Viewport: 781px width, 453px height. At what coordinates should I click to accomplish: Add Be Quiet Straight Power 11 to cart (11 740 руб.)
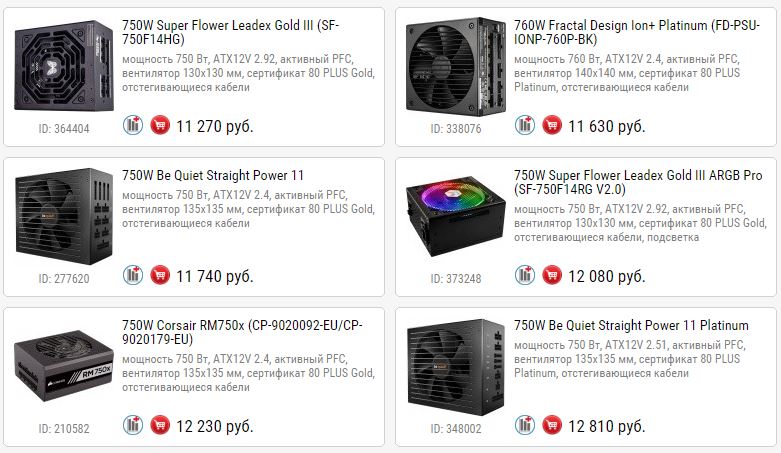[159, 275]
